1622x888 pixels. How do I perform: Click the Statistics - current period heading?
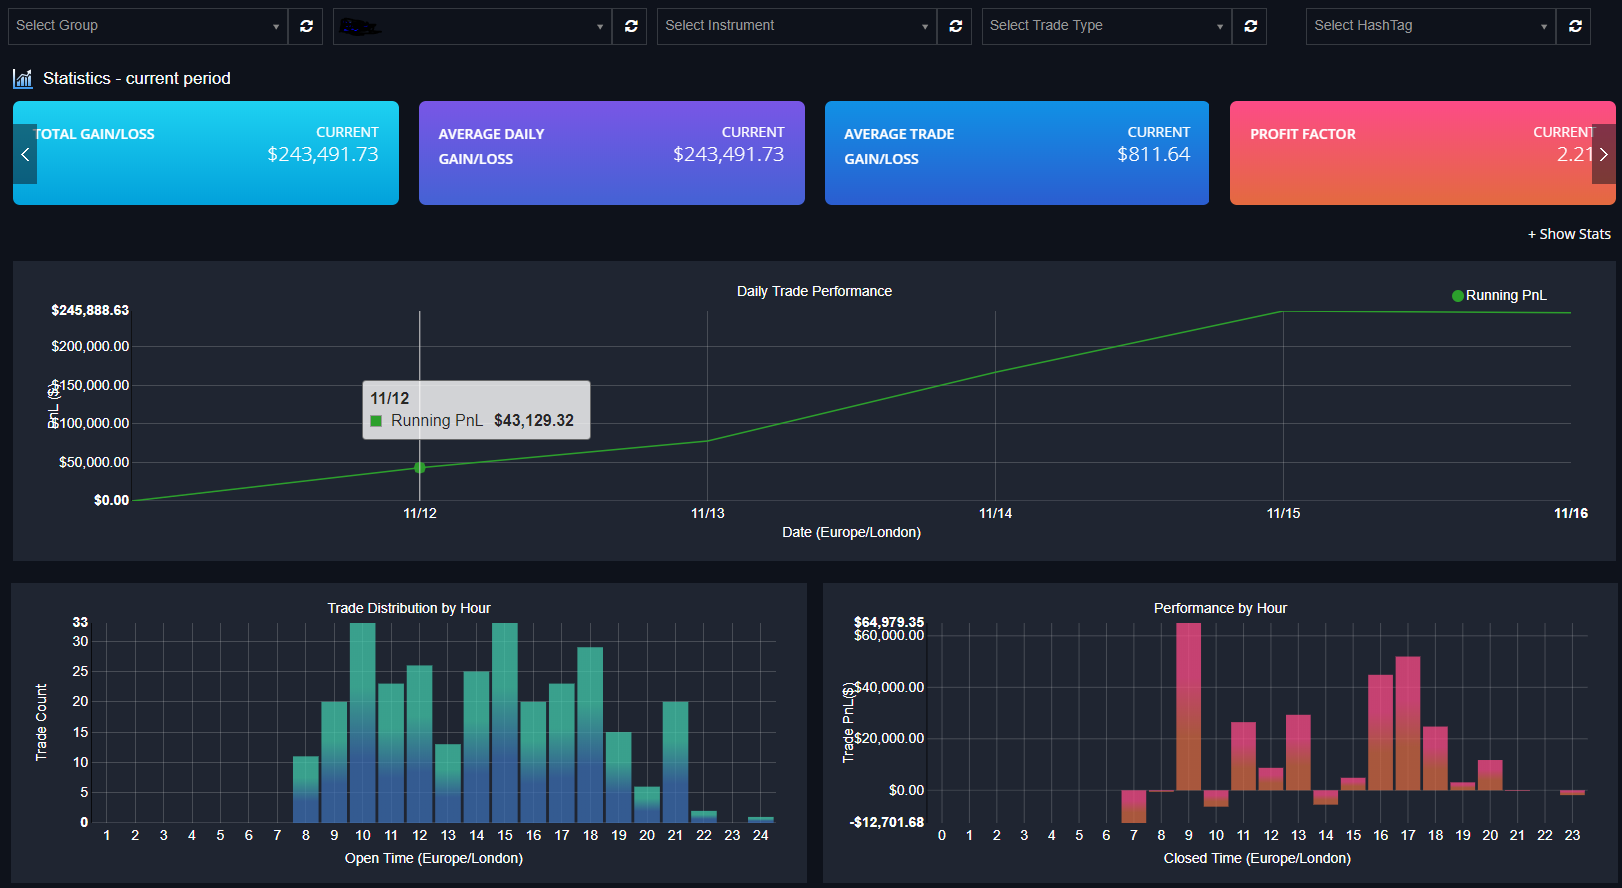pos(137,78)
